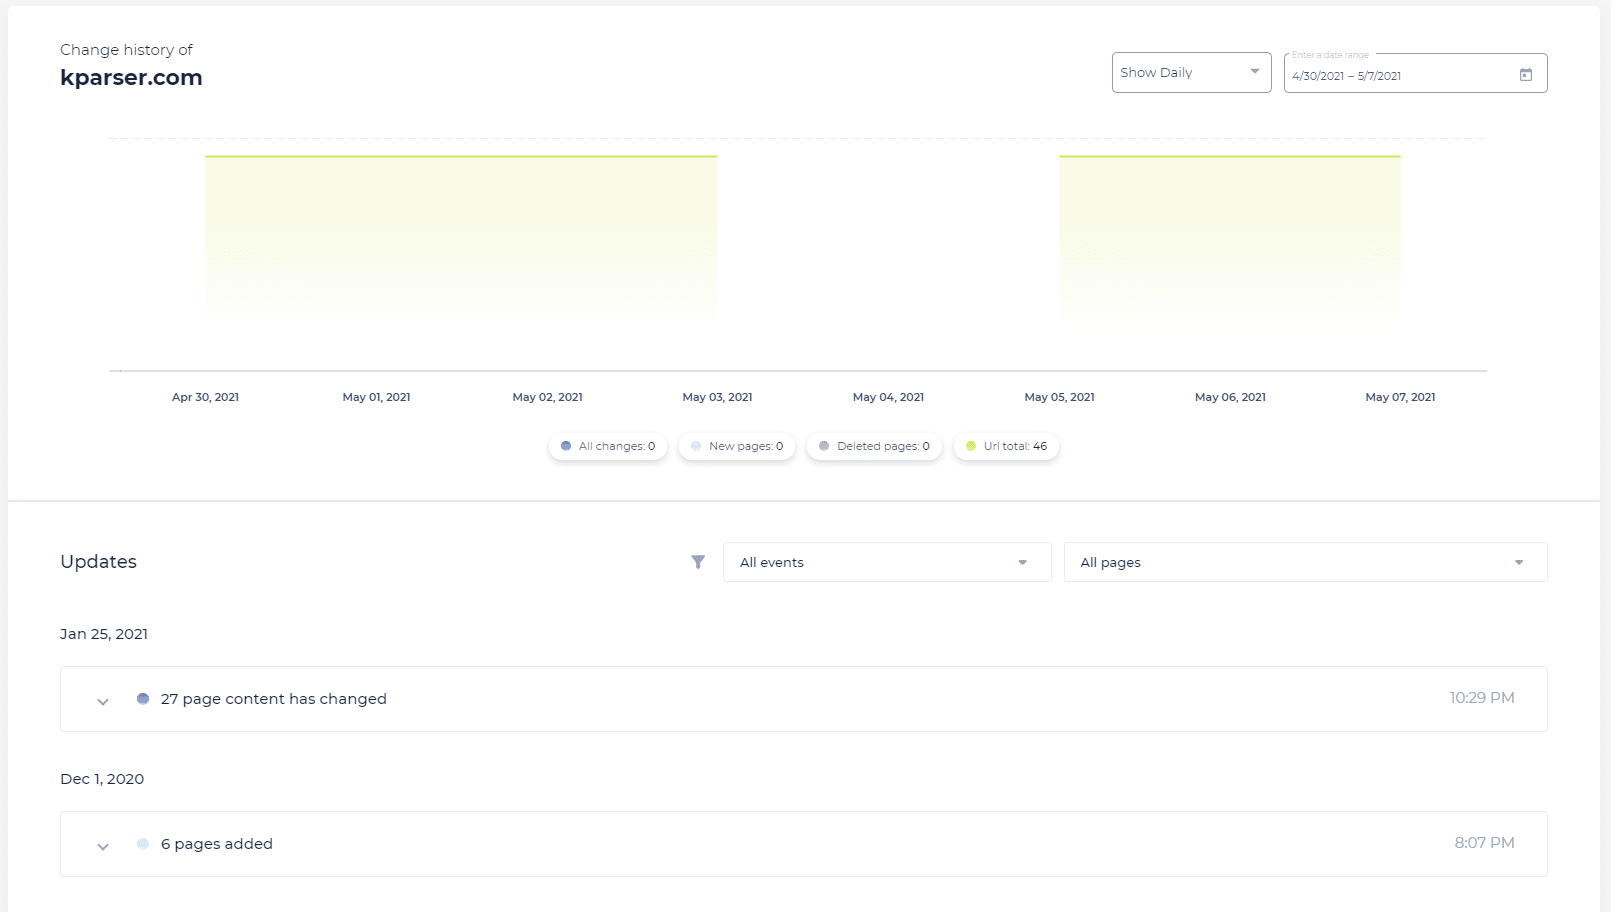This screenshot has width=1611, height=912.
Task: Click the 8:07 PM timestamp
Action: (x=1484, y=843)
